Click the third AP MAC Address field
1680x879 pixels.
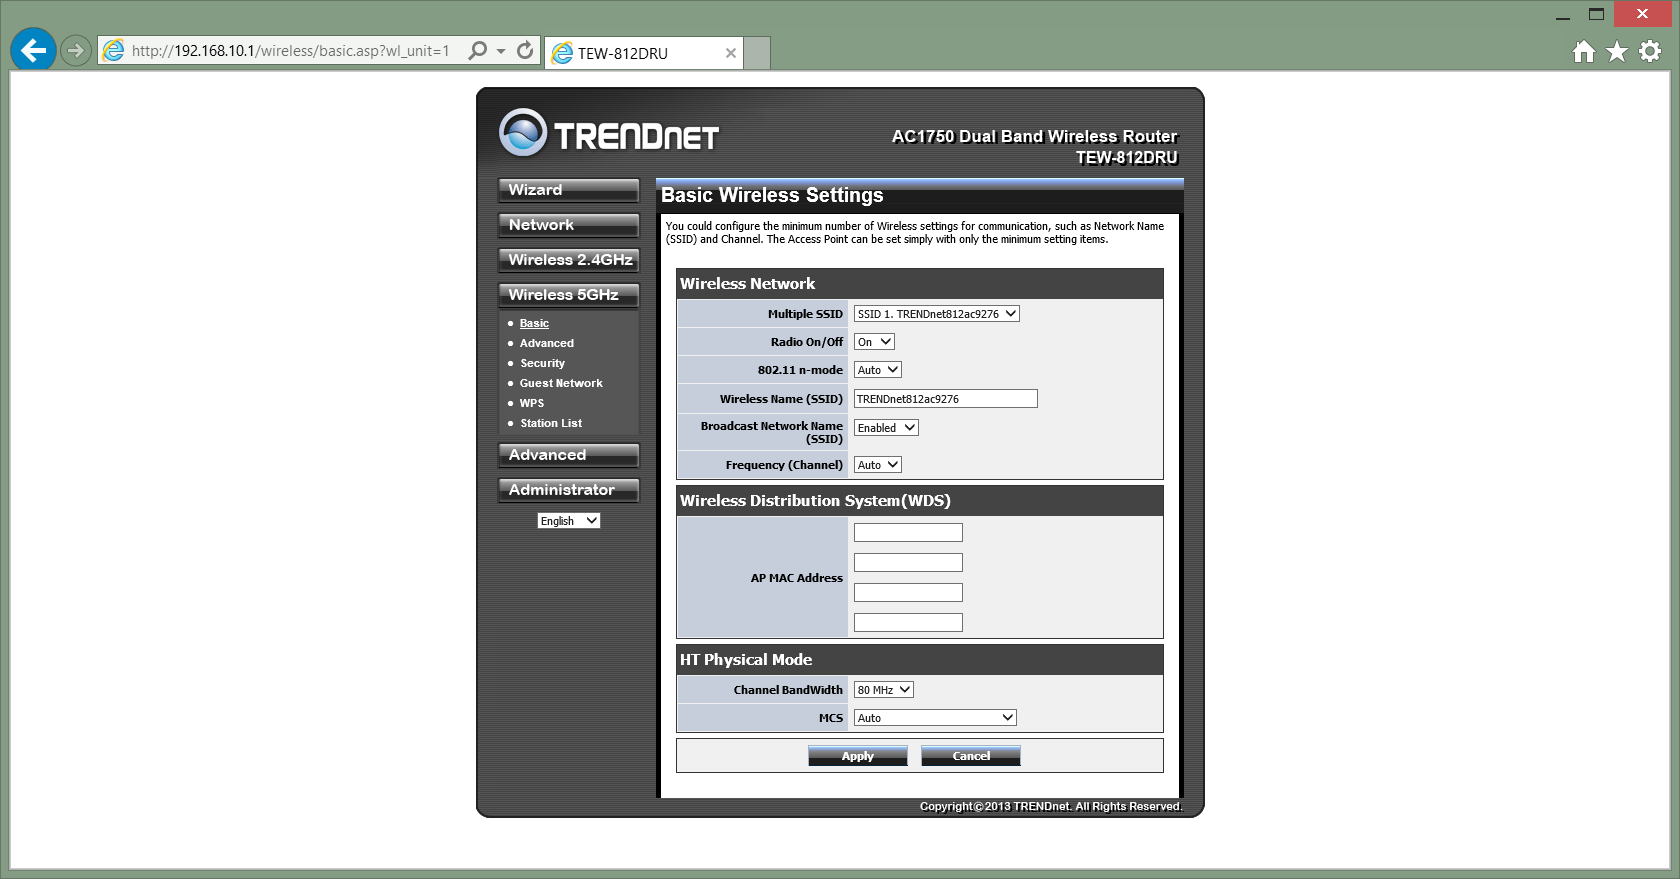point(908,593)
